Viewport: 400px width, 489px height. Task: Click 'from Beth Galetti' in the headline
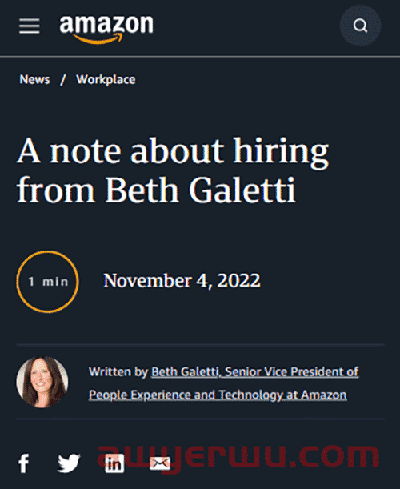[x=156, y=190]
